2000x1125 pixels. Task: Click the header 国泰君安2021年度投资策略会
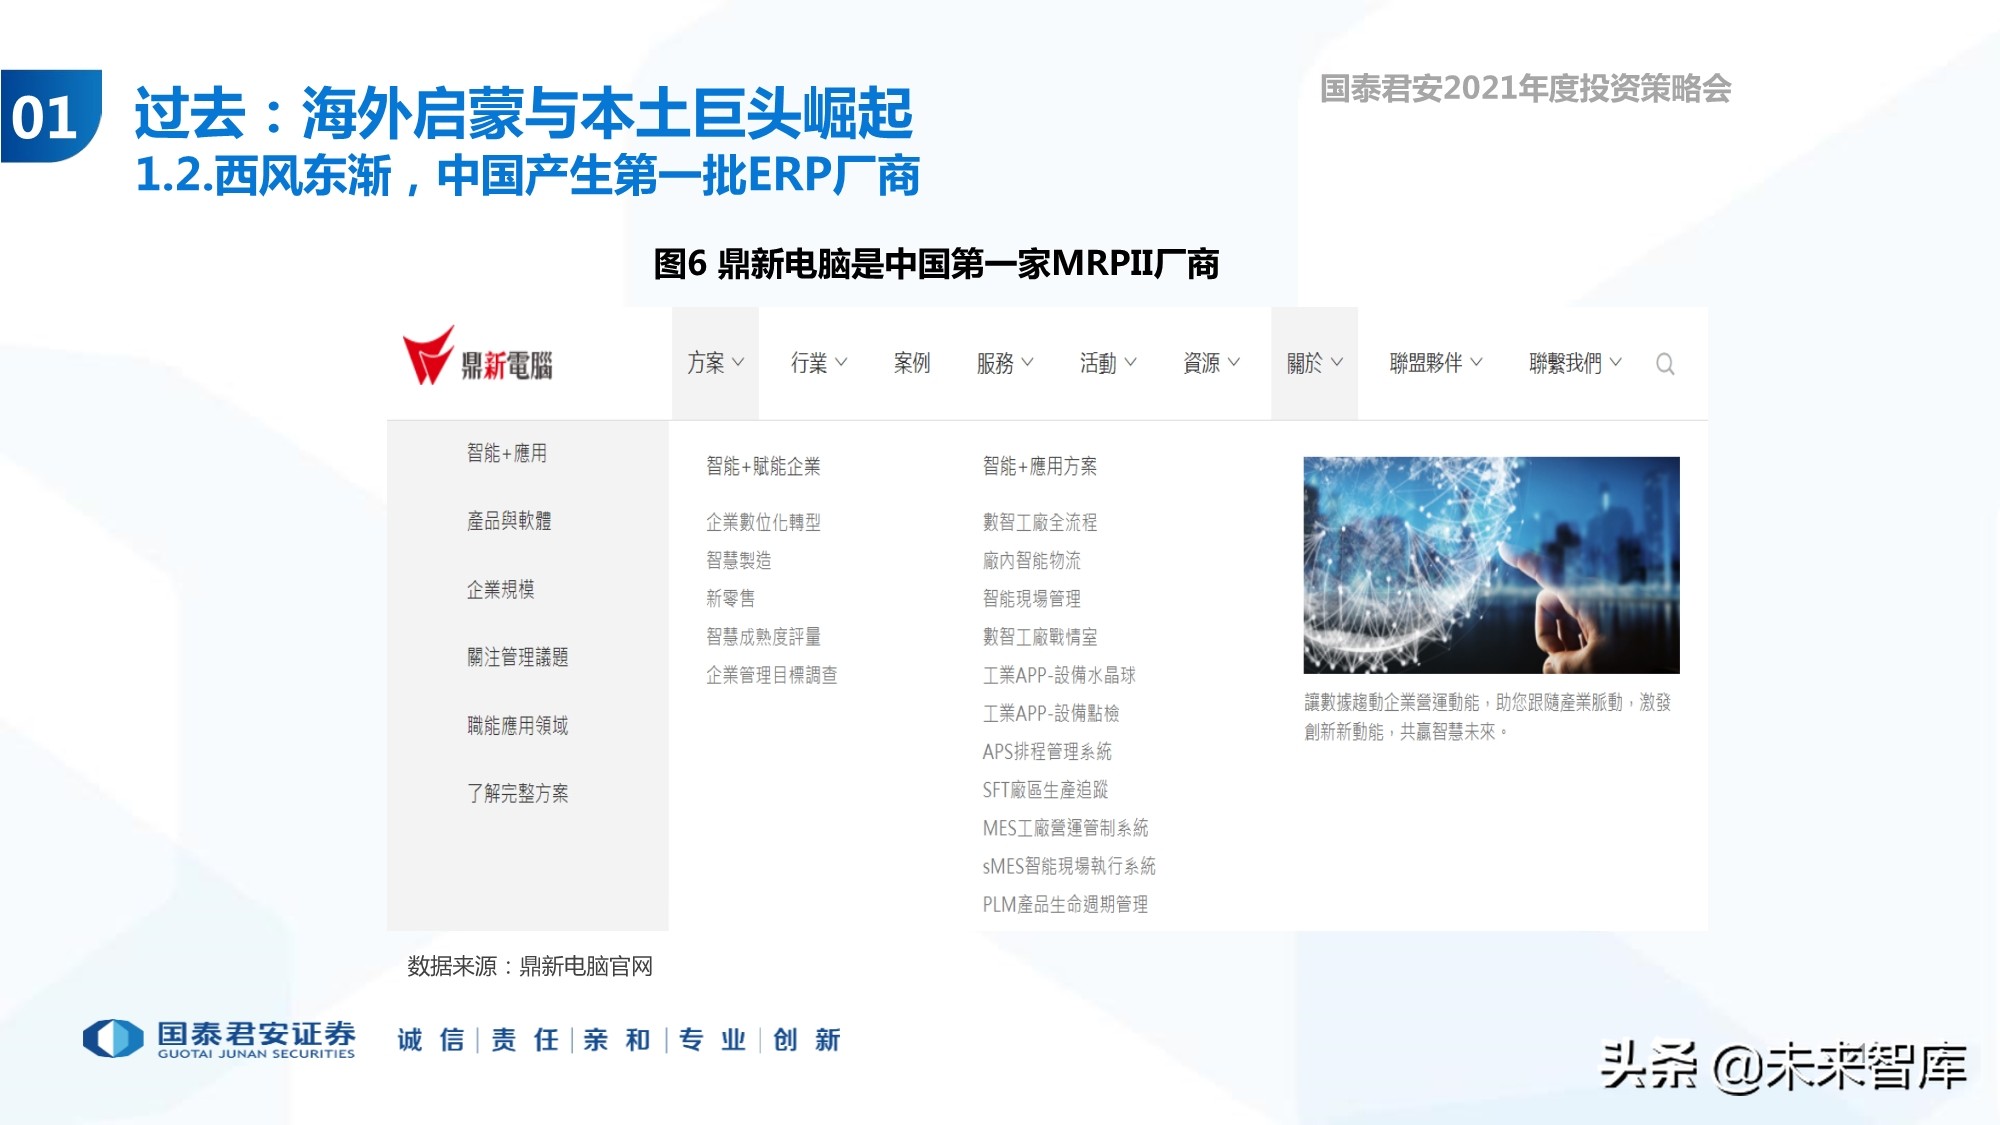tap(1525, 89)
